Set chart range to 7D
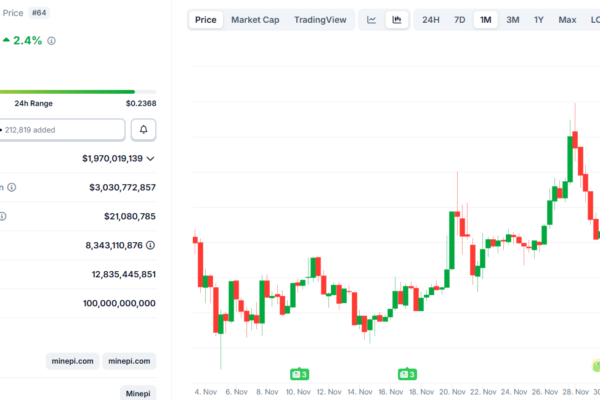The height and width of the screenshot is (400, 600). [459, 20]
